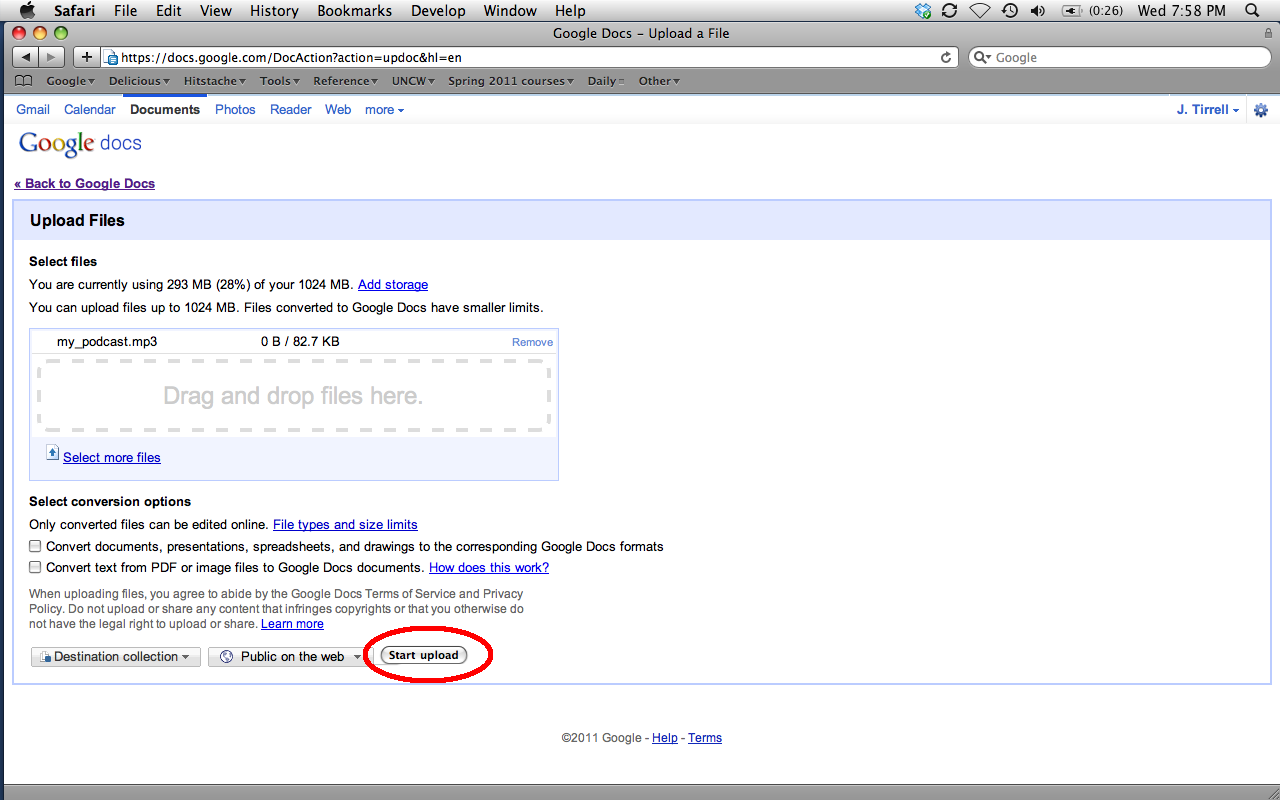Open the History menu
Screen dimensions: 1280x800
point(274,11)
